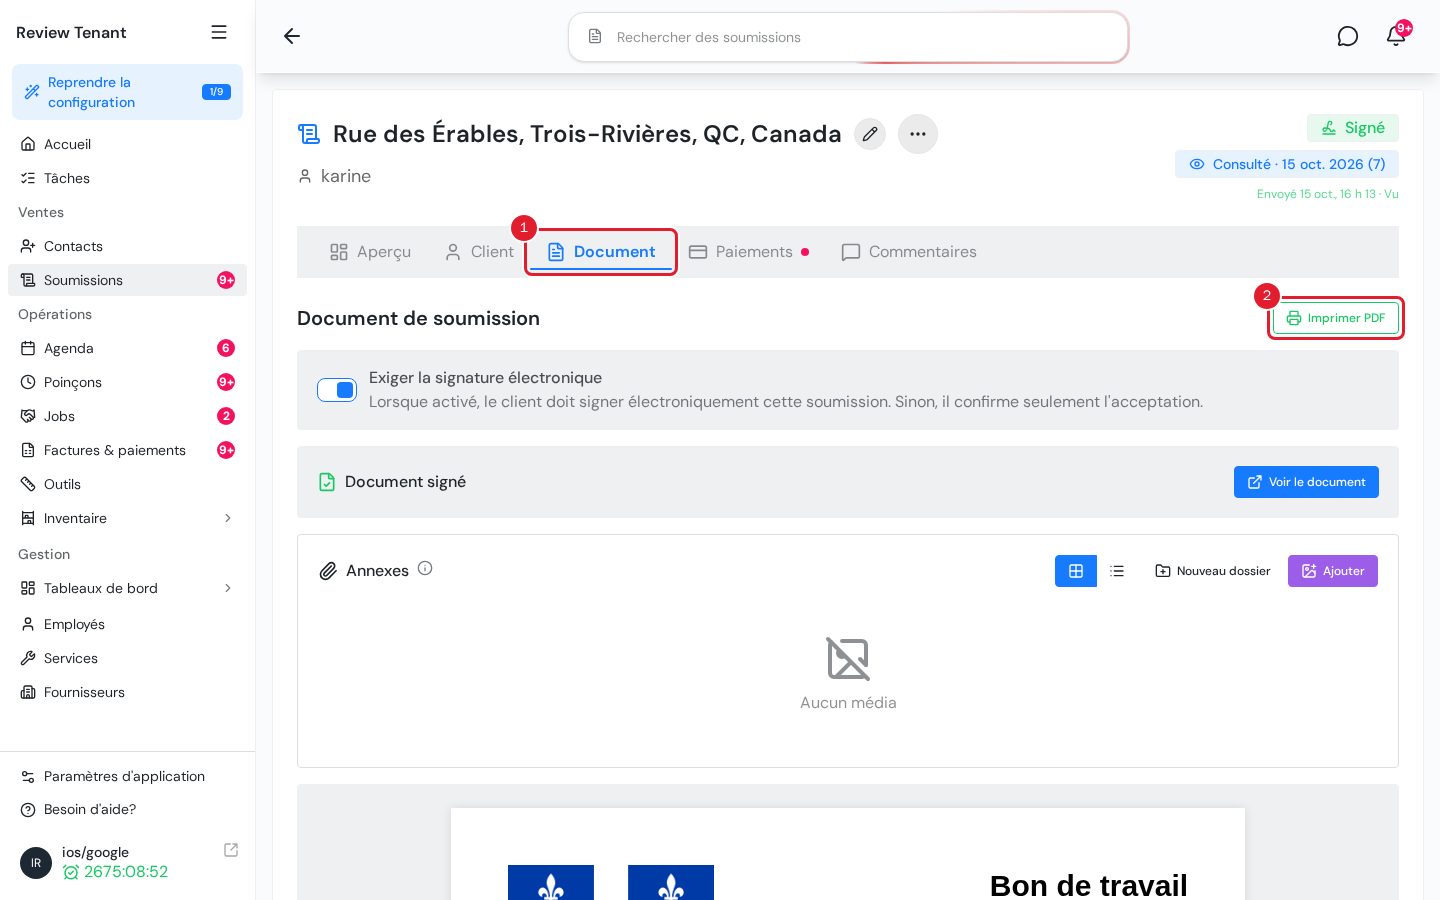Open Services in the sidebar

pos(127,658)
